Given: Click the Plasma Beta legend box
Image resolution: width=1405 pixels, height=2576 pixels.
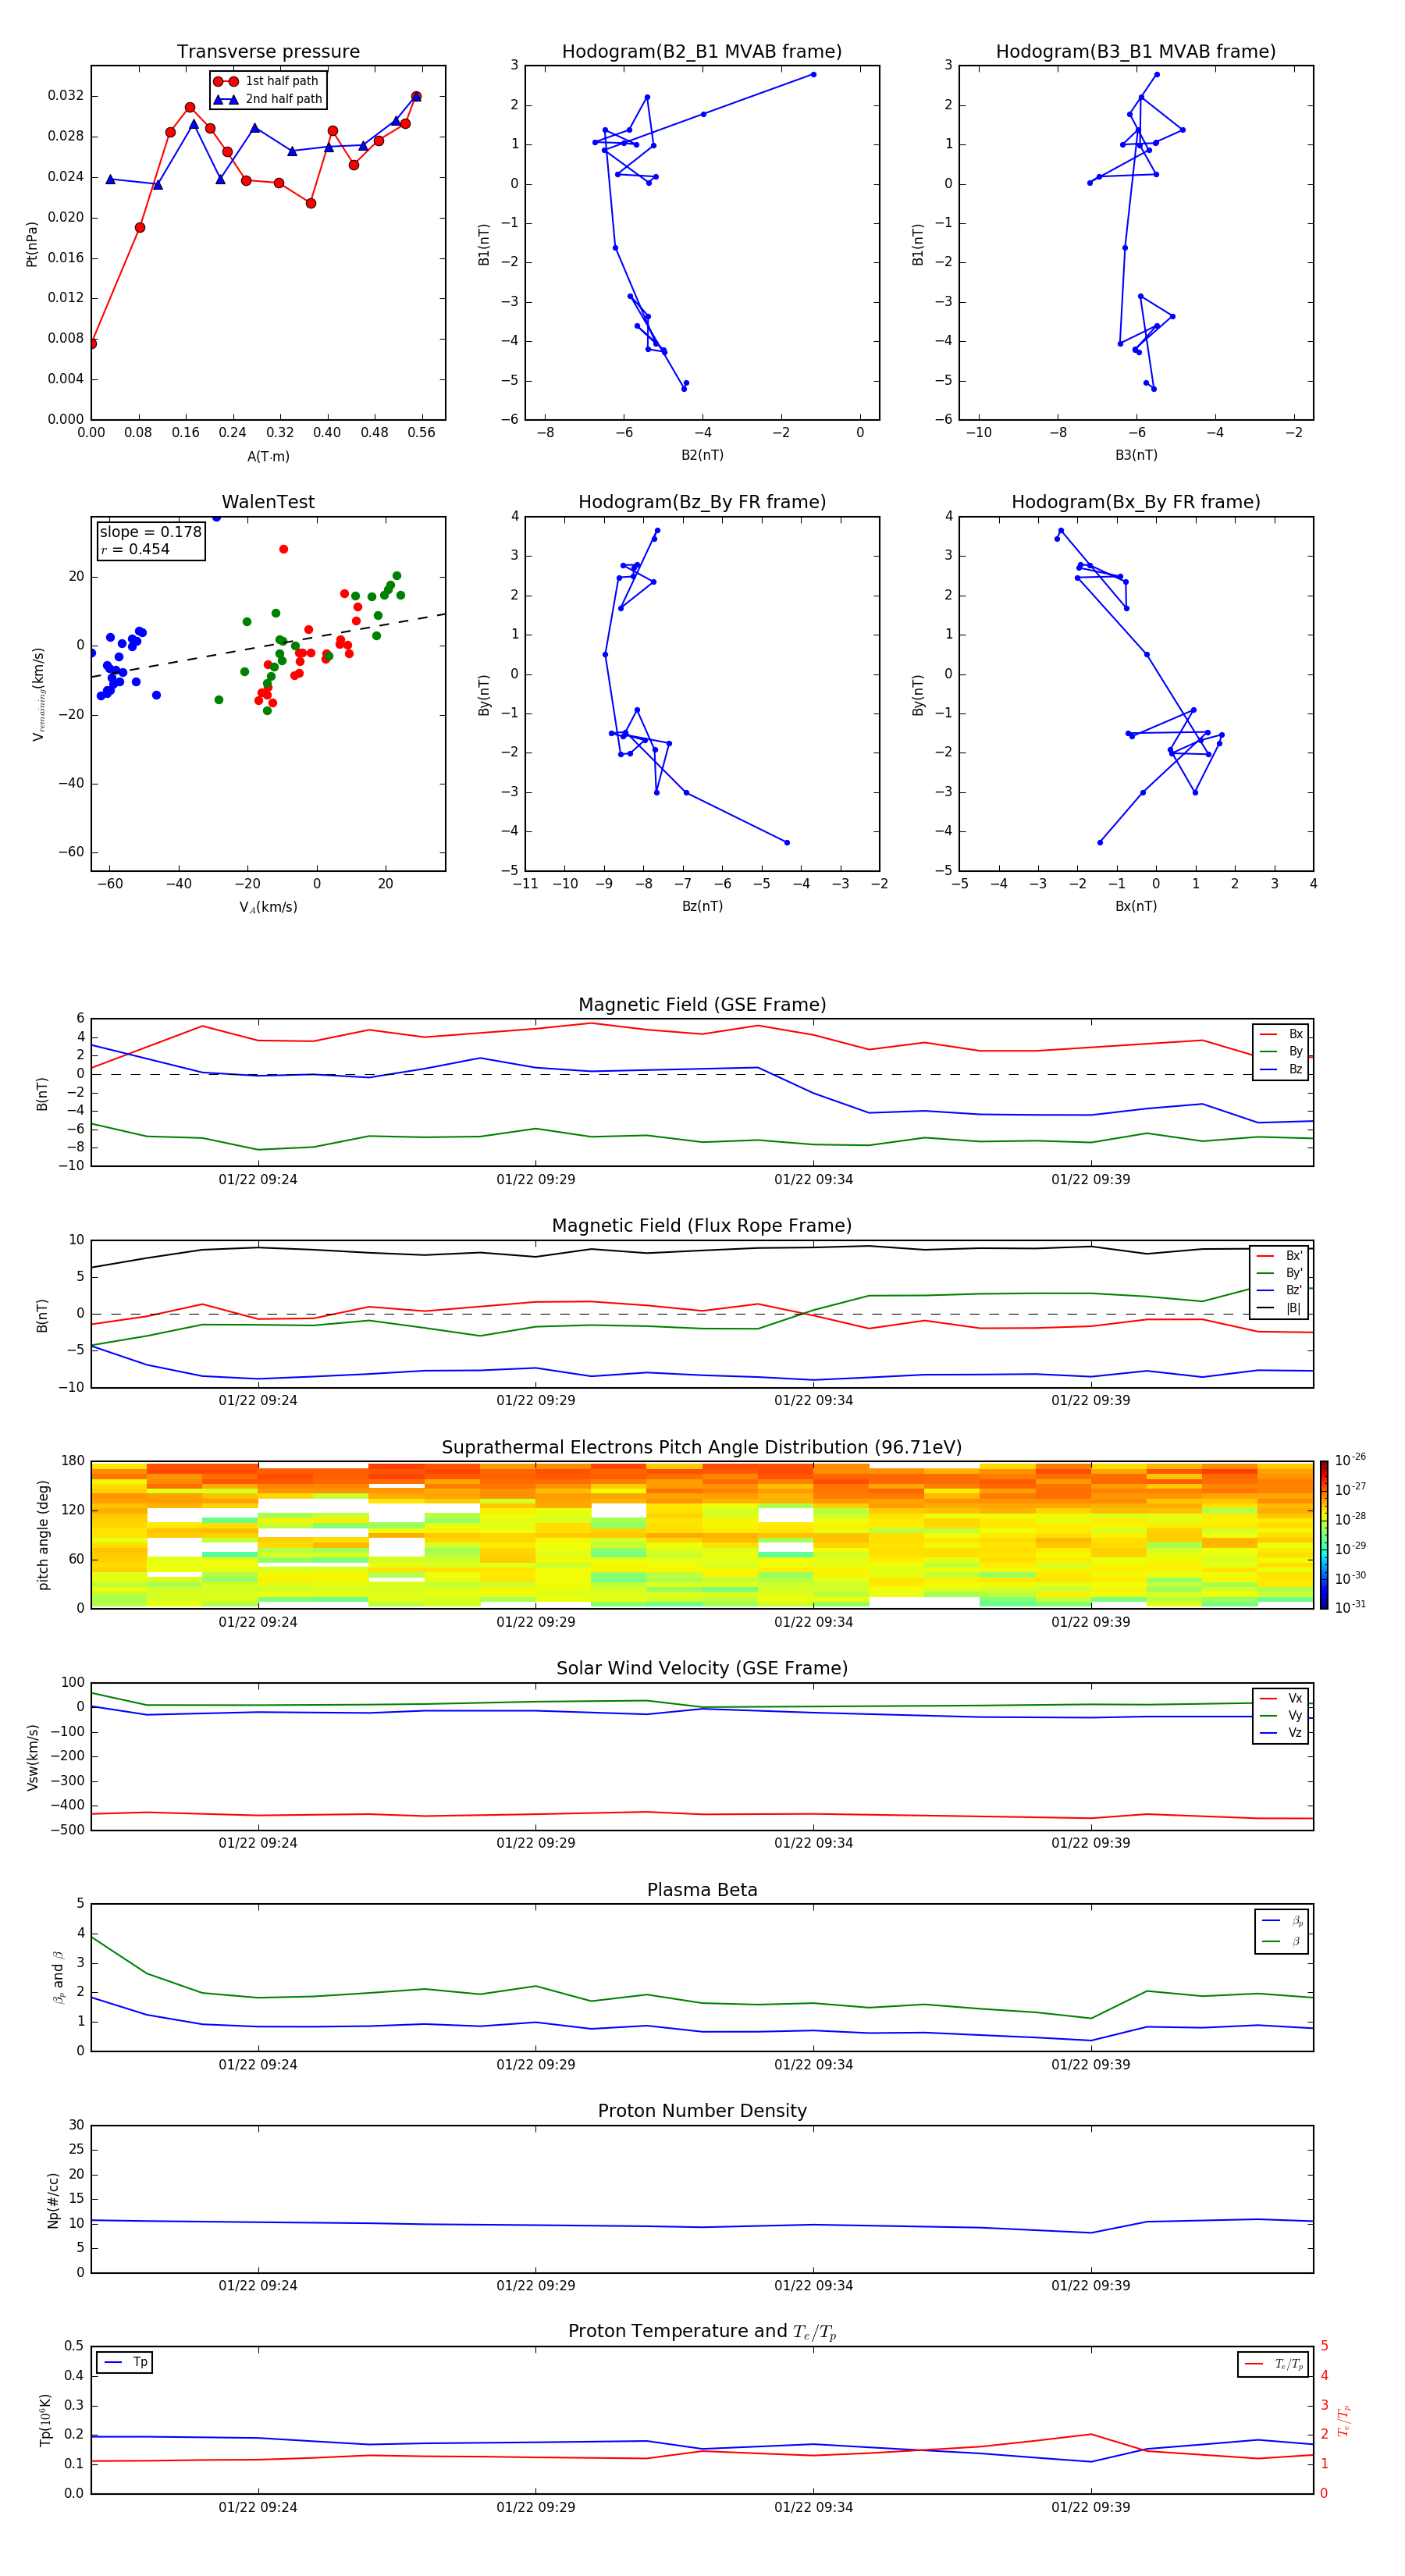Looking at the screenshot, I should 1282,1931.
